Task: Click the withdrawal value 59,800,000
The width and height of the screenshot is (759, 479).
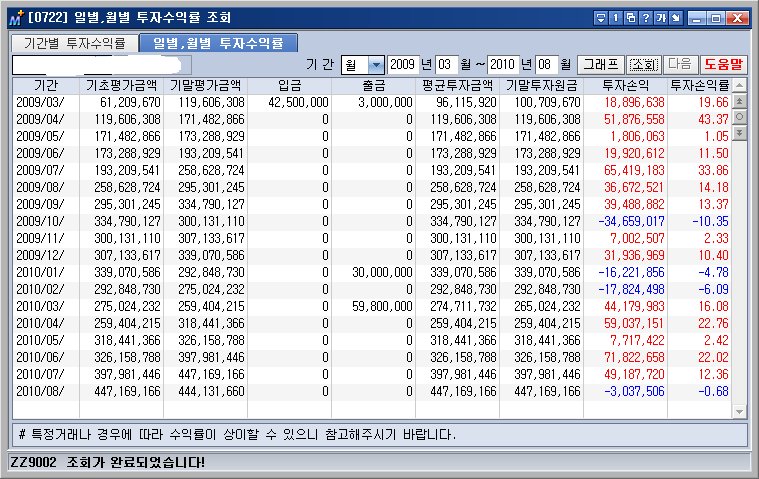Action: pos(382,306)
